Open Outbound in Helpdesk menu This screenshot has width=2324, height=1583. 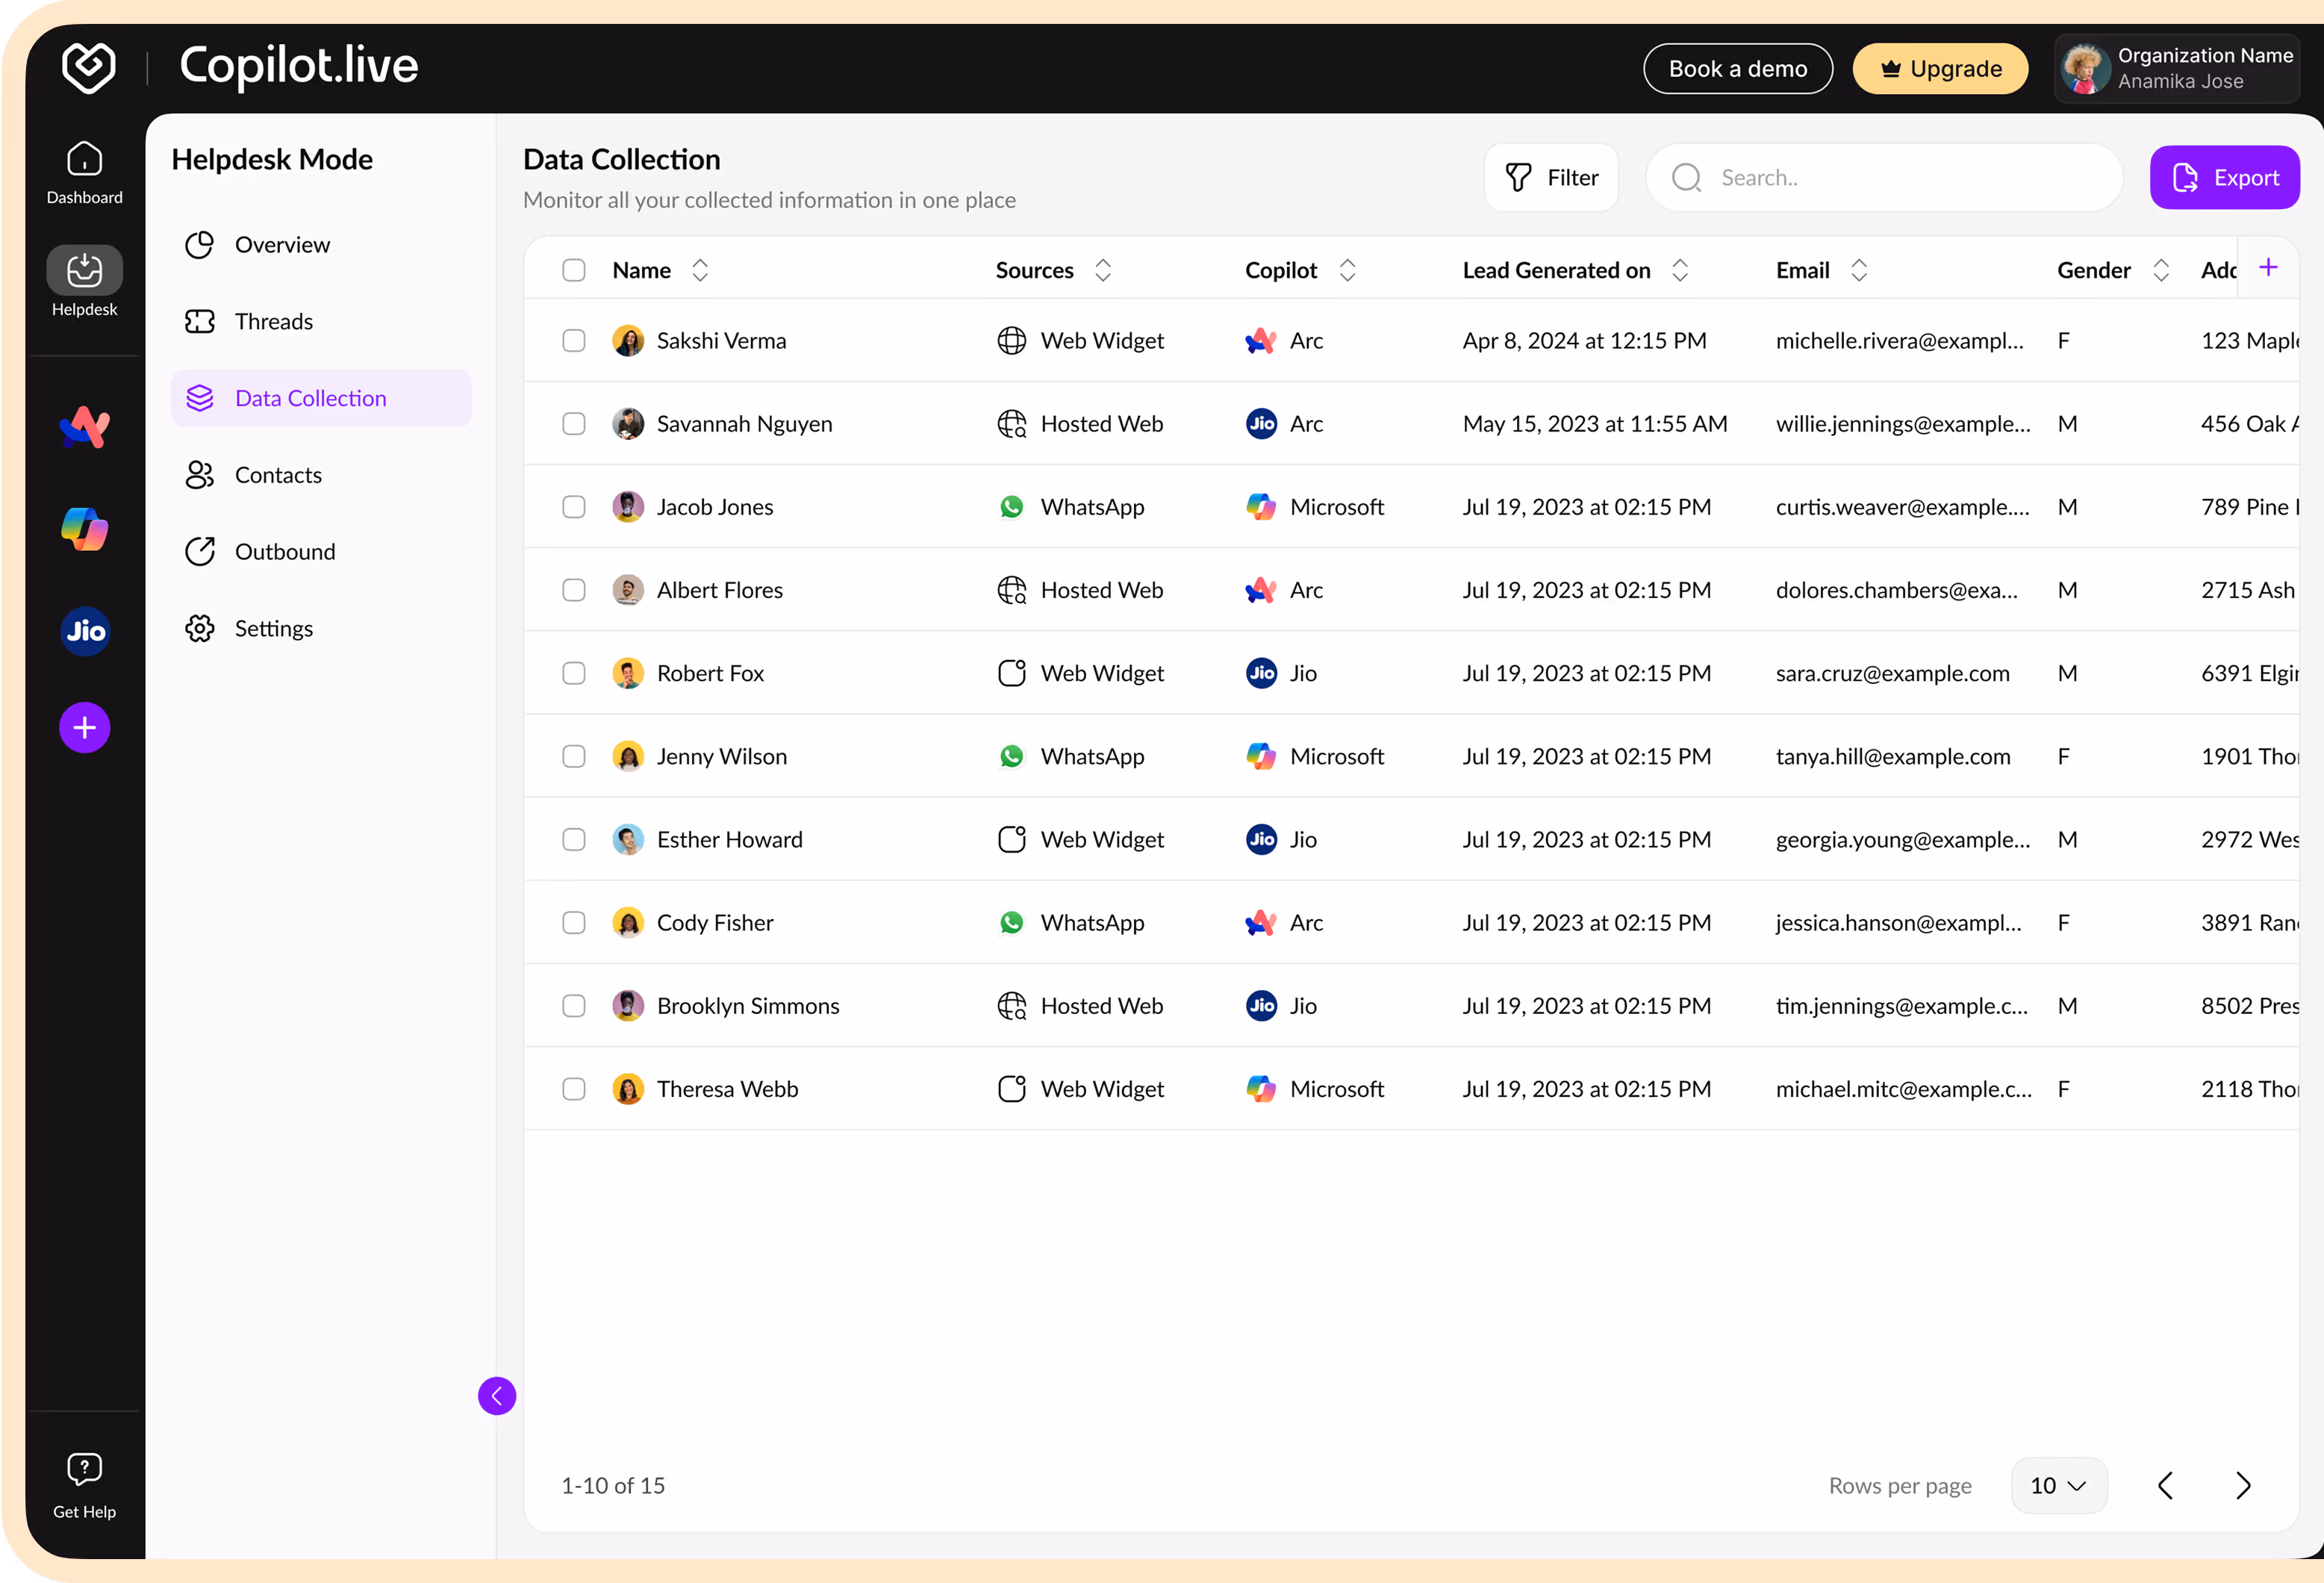tap(320, 552)
